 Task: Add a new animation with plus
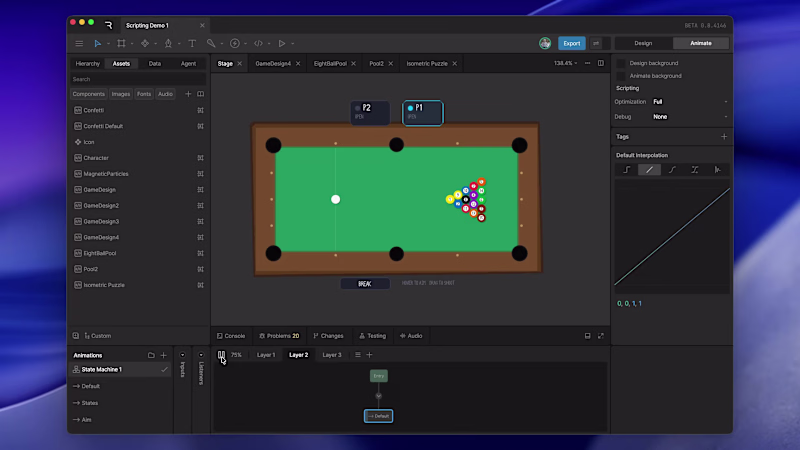click(164, 355)
